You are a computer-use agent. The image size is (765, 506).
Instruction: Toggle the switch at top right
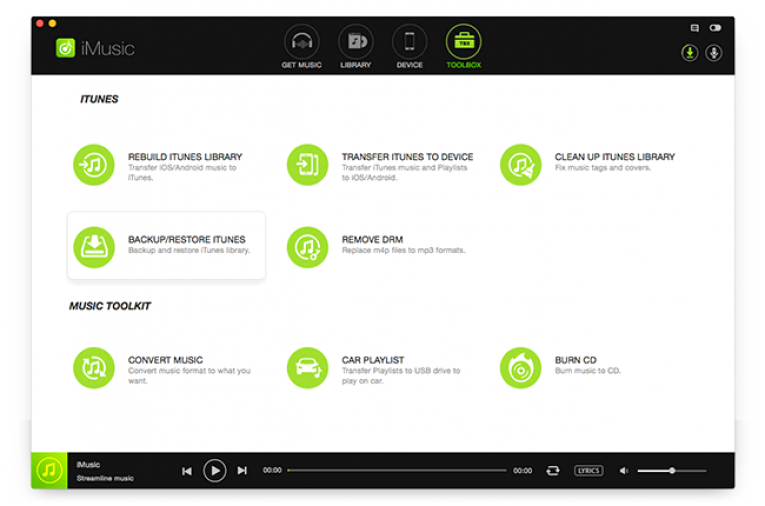[715, 28]
